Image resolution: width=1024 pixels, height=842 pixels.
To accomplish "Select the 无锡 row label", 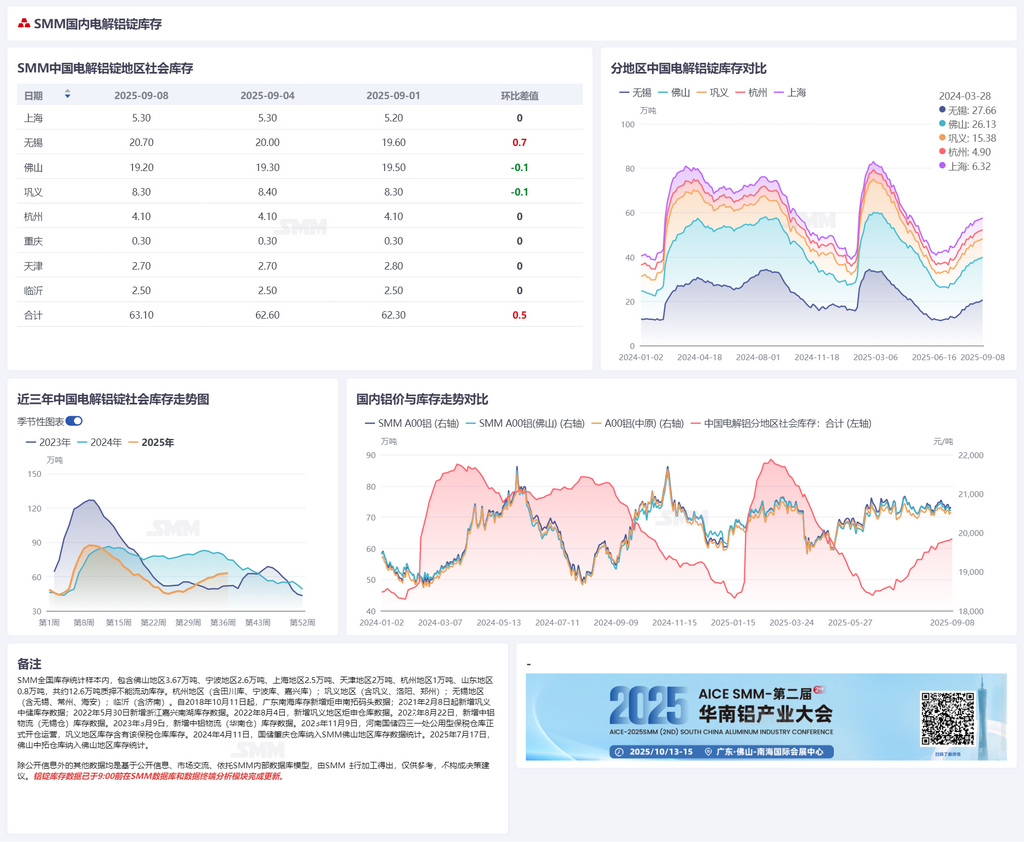I will 33,142.
